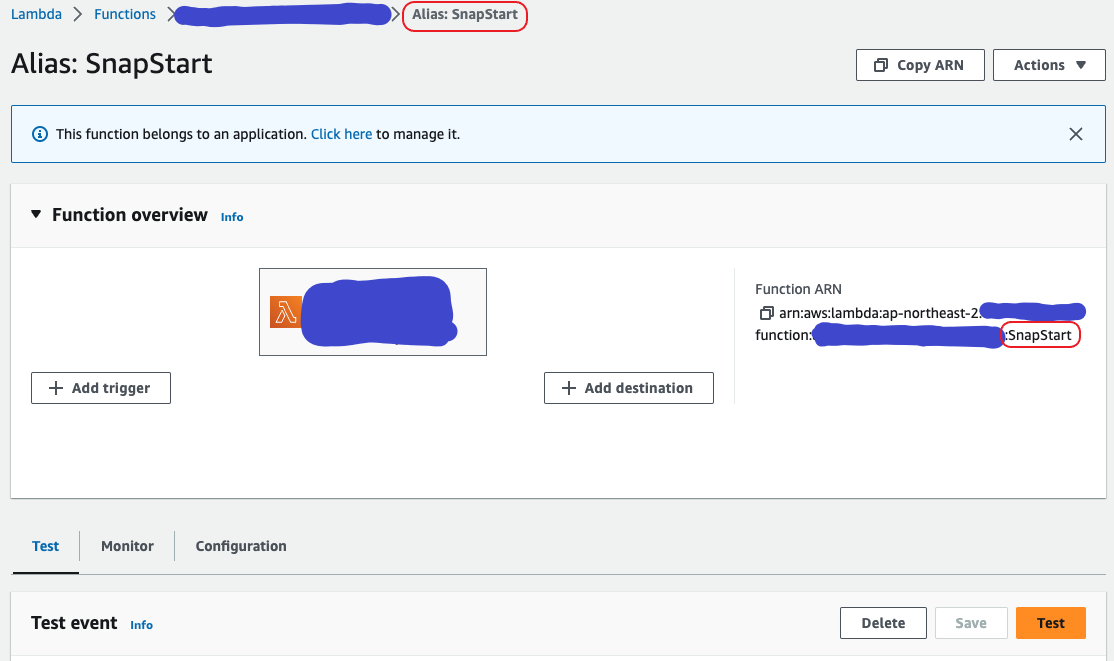
Task: Open Info link beside Test event
Action: click(x=142, y=625)
